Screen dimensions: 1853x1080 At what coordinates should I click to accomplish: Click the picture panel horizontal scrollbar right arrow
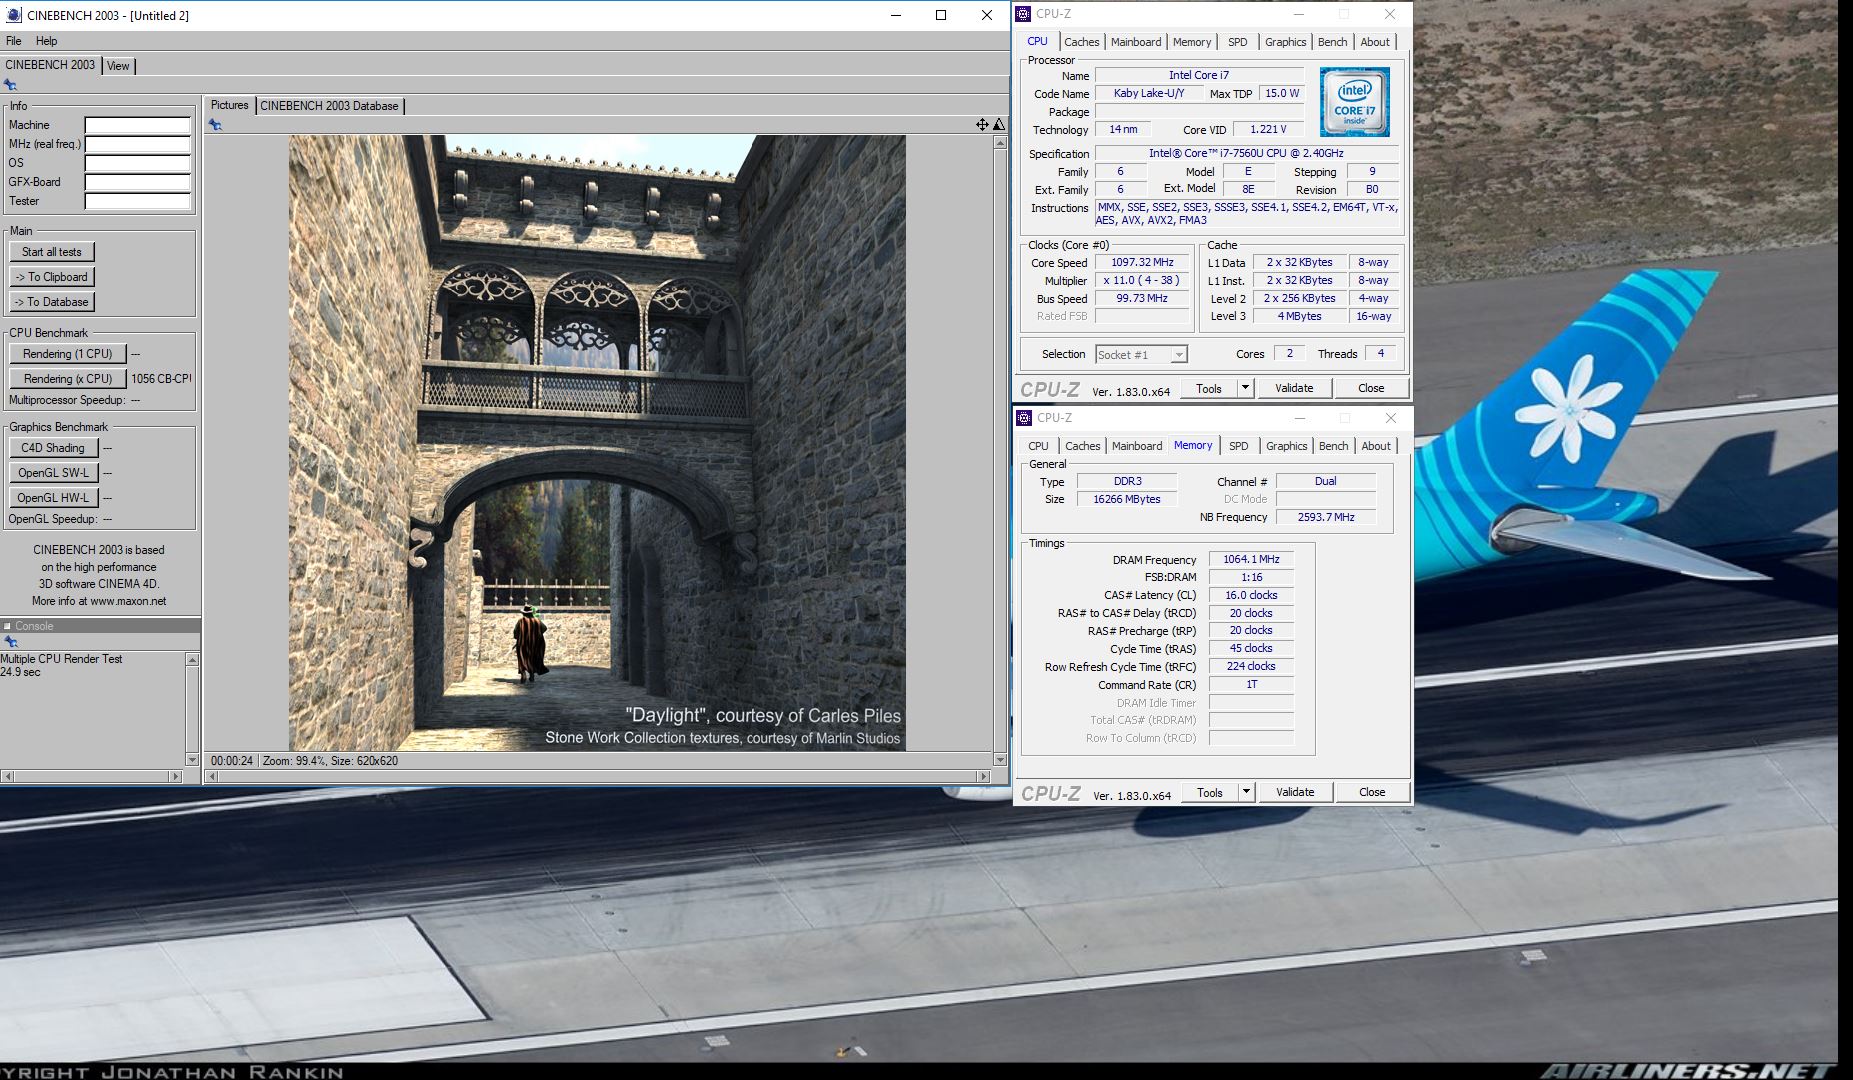984,776
